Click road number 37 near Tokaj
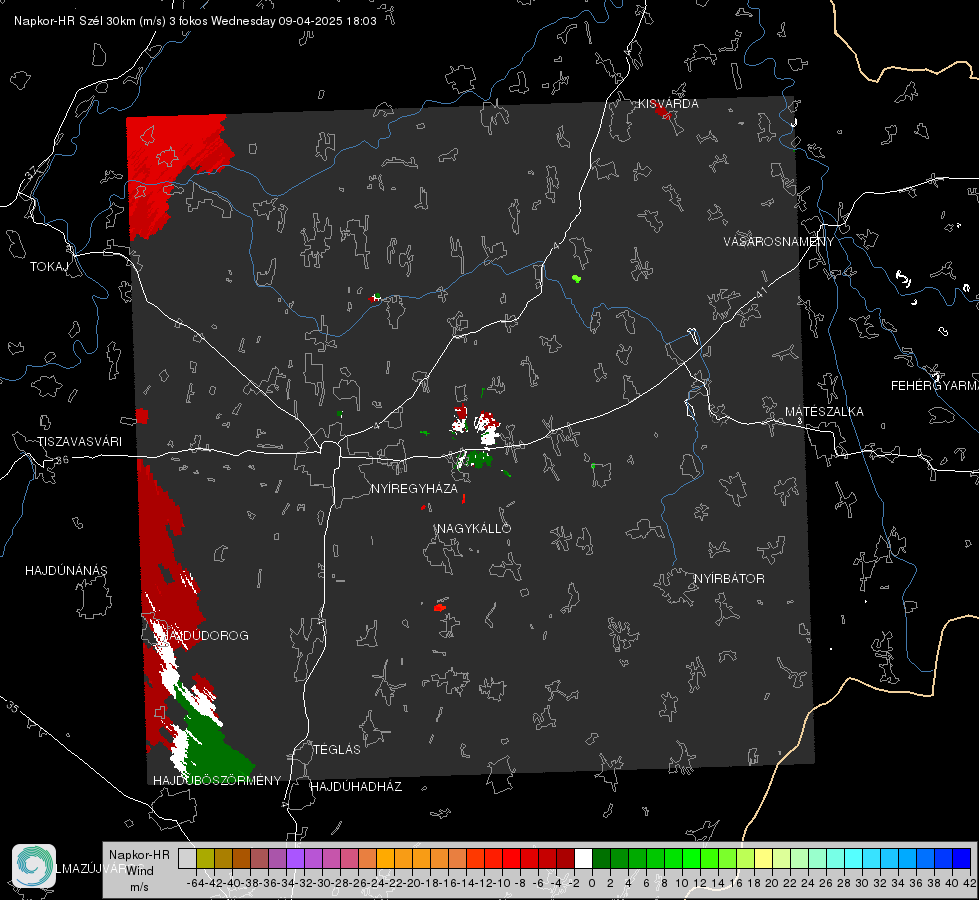The width and height of the screenshot is (979, 900). coord(32,172)
